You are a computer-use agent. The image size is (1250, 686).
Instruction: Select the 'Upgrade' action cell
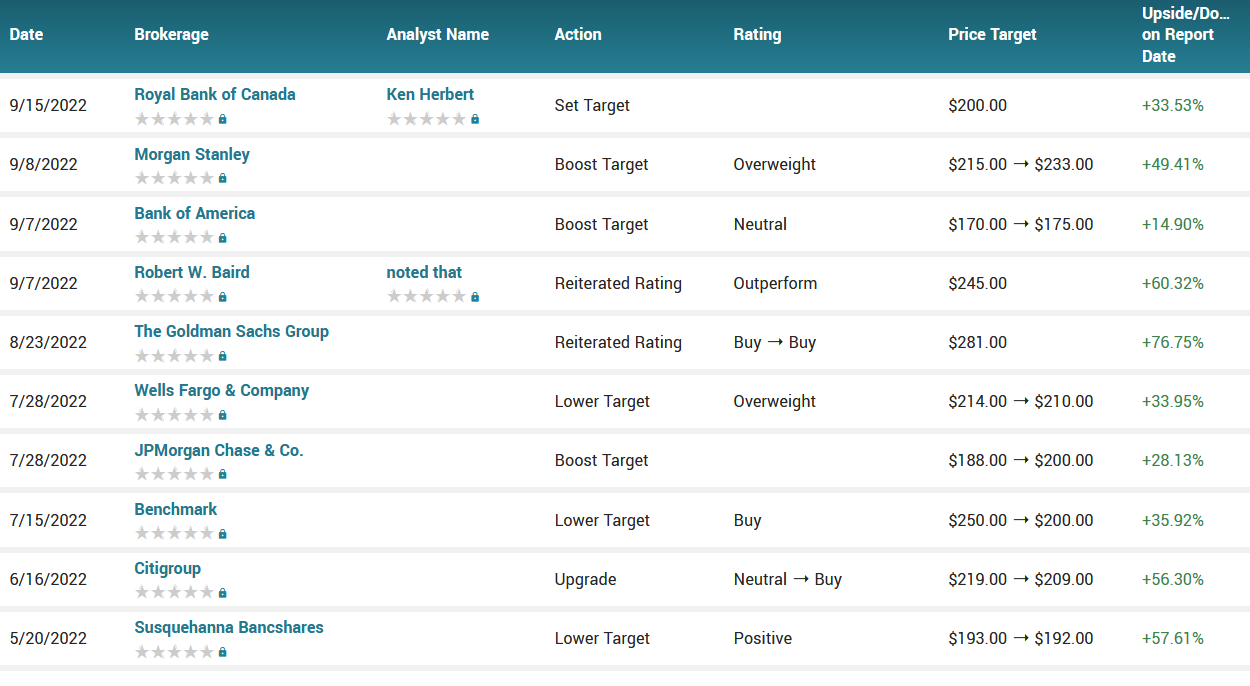coord(585,579)
